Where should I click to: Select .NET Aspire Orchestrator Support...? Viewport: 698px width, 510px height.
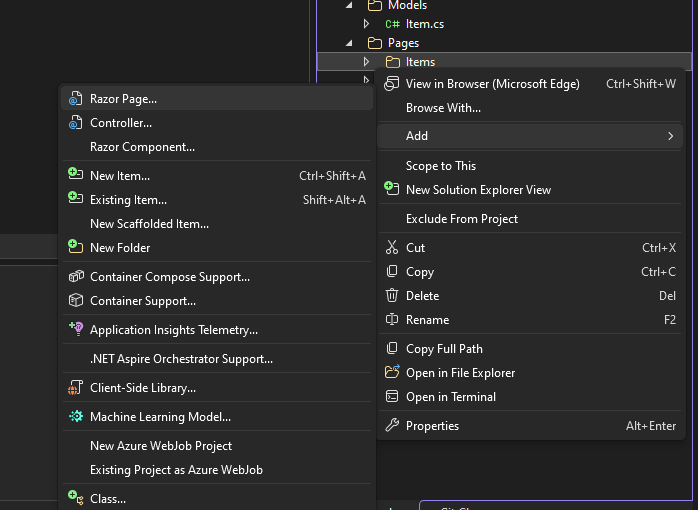coord(217,359)
